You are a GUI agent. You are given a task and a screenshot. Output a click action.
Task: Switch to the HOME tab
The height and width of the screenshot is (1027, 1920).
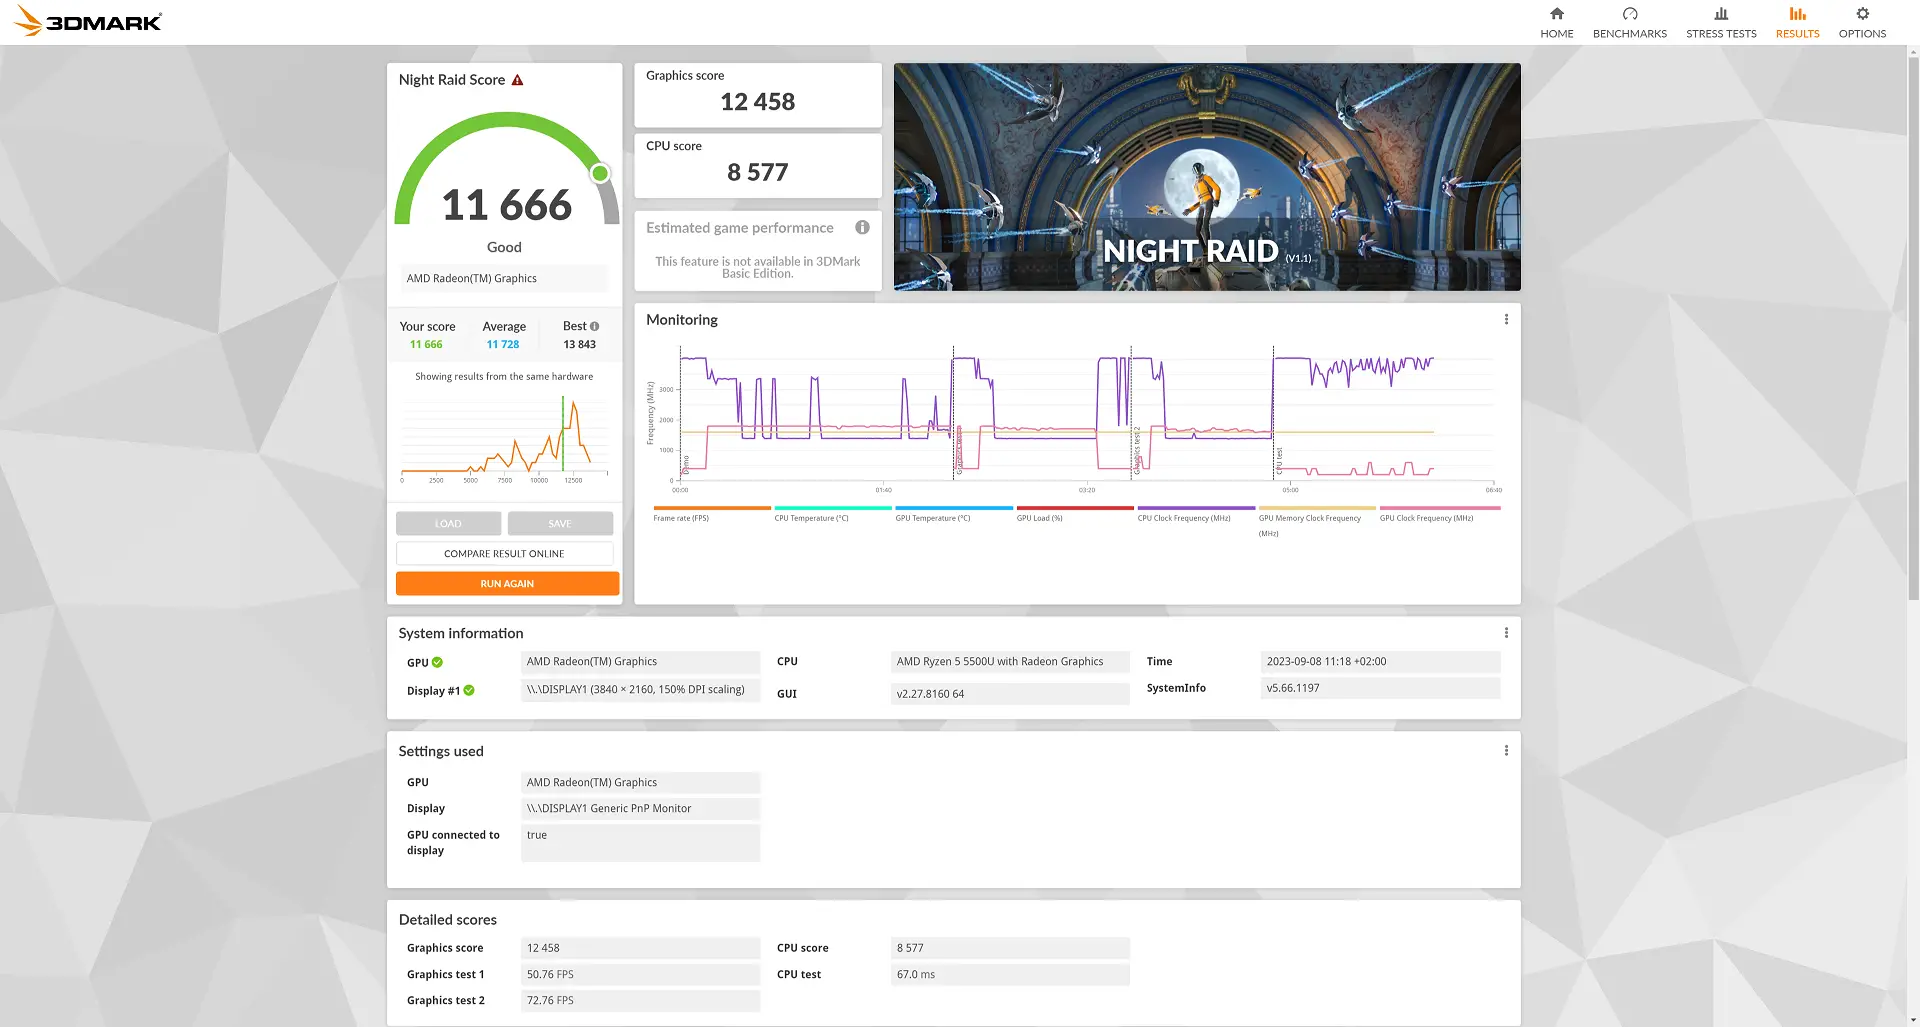[x=1556, y=23]
